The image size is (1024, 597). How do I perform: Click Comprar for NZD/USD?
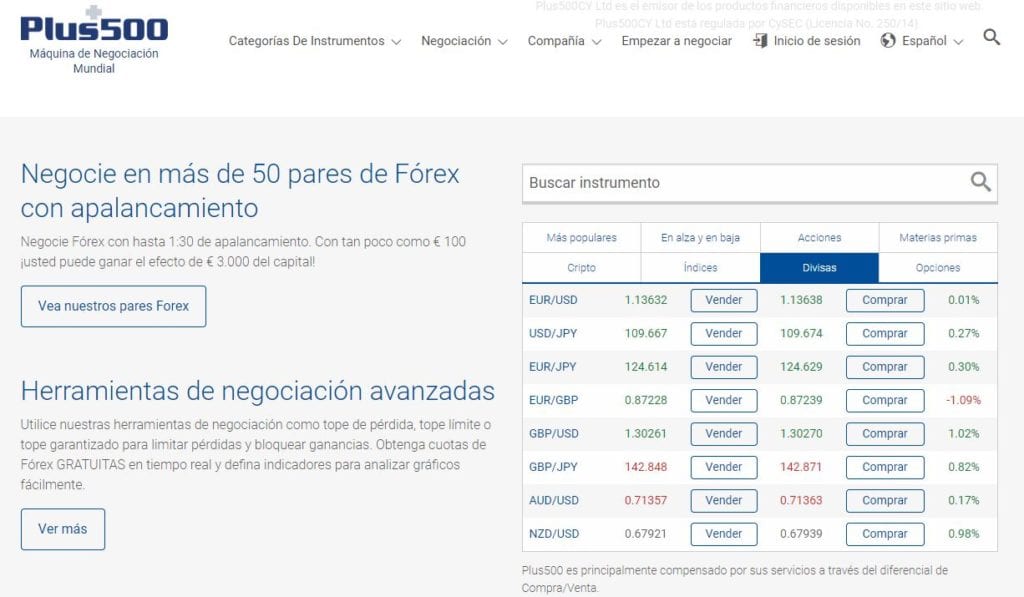coord(885,534)
